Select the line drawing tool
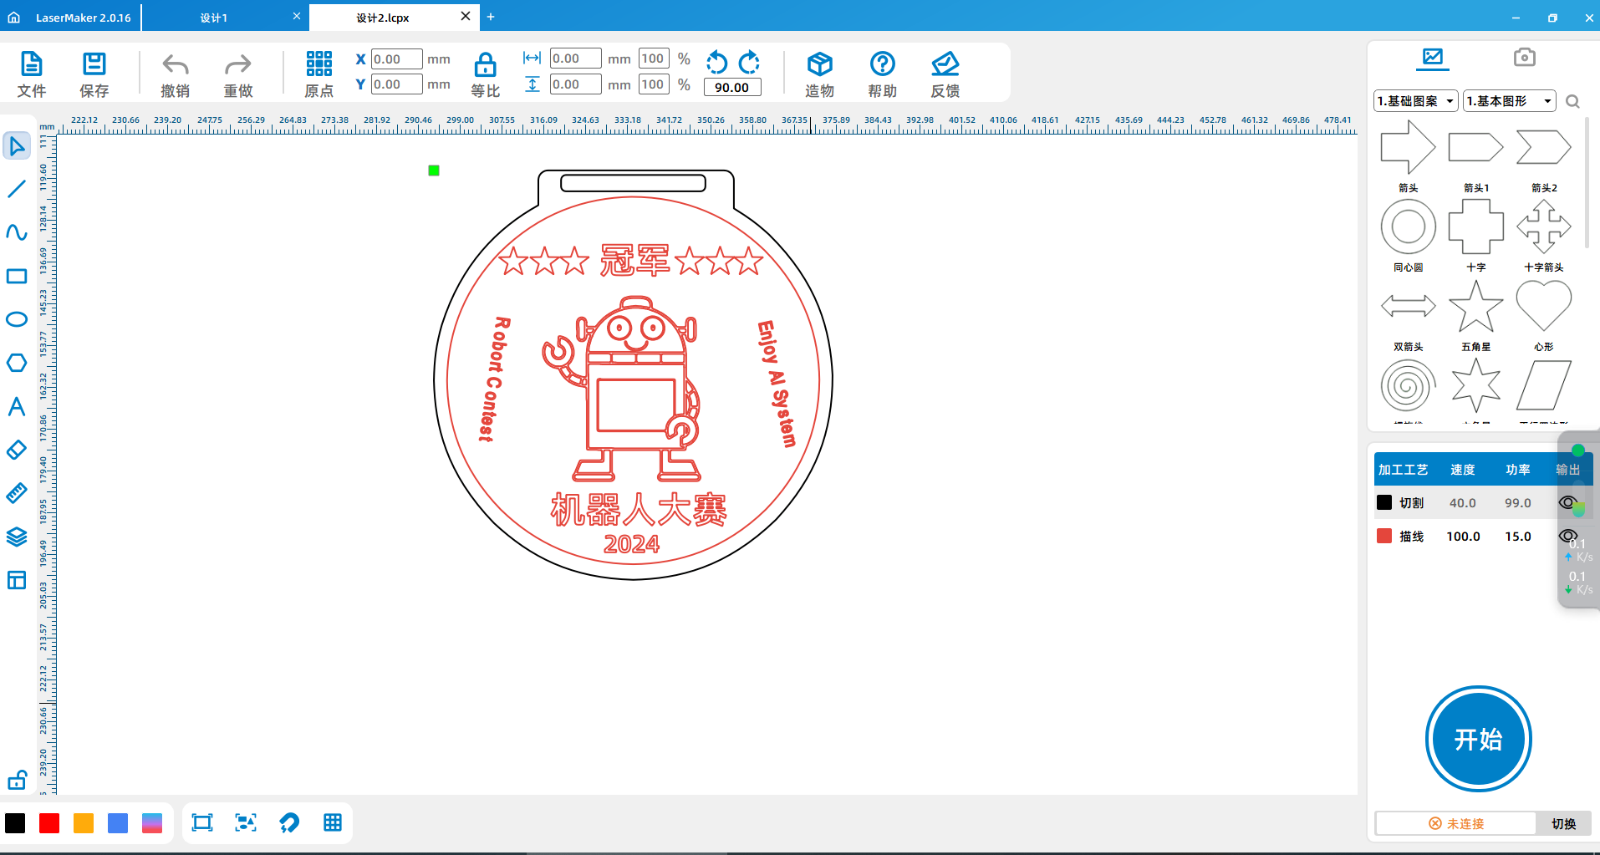 17,189
